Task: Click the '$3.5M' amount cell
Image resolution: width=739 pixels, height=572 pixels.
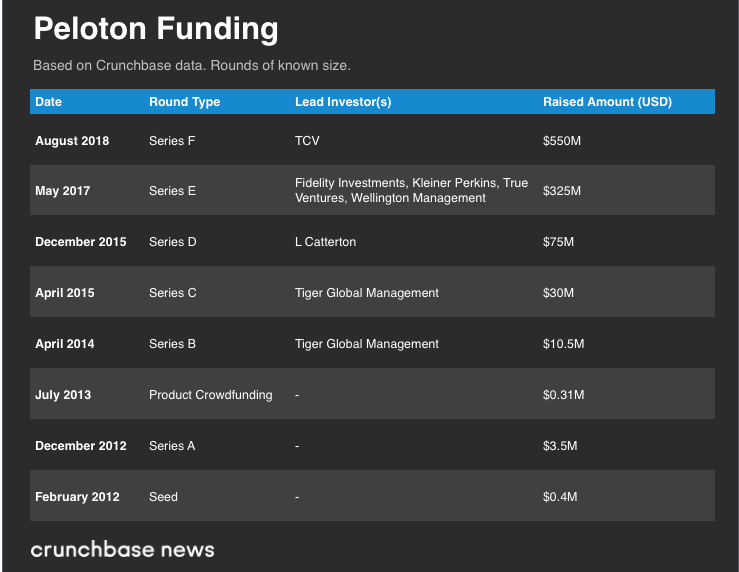Action: pos(560,446)
